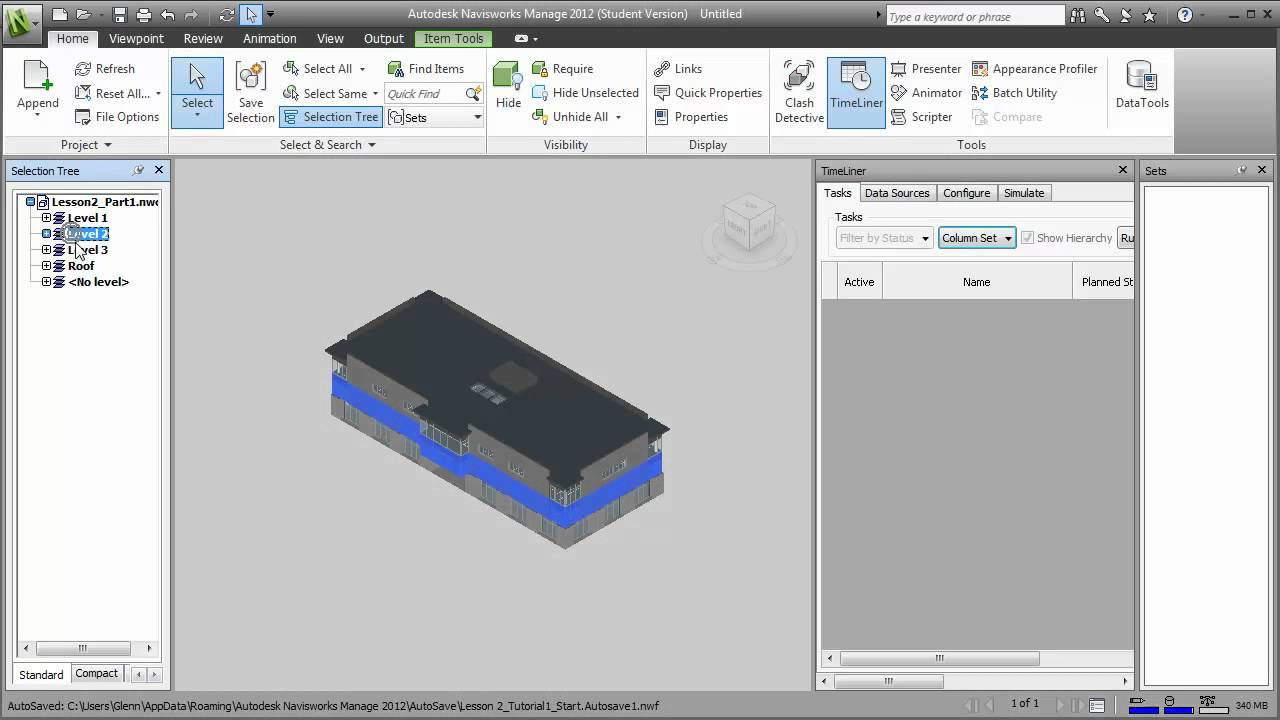Click the TimeLiner task list horizontal scrollbar
This screenshot has width=1280, height=720.
pos(938,658)
